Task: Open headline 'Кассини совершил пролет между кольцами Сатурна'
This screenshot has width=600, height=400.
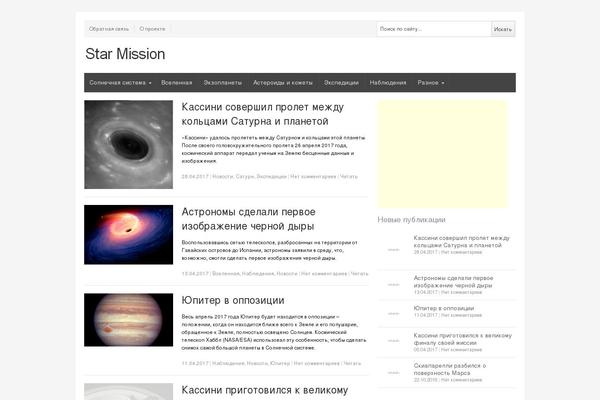Action: (262, 114)
